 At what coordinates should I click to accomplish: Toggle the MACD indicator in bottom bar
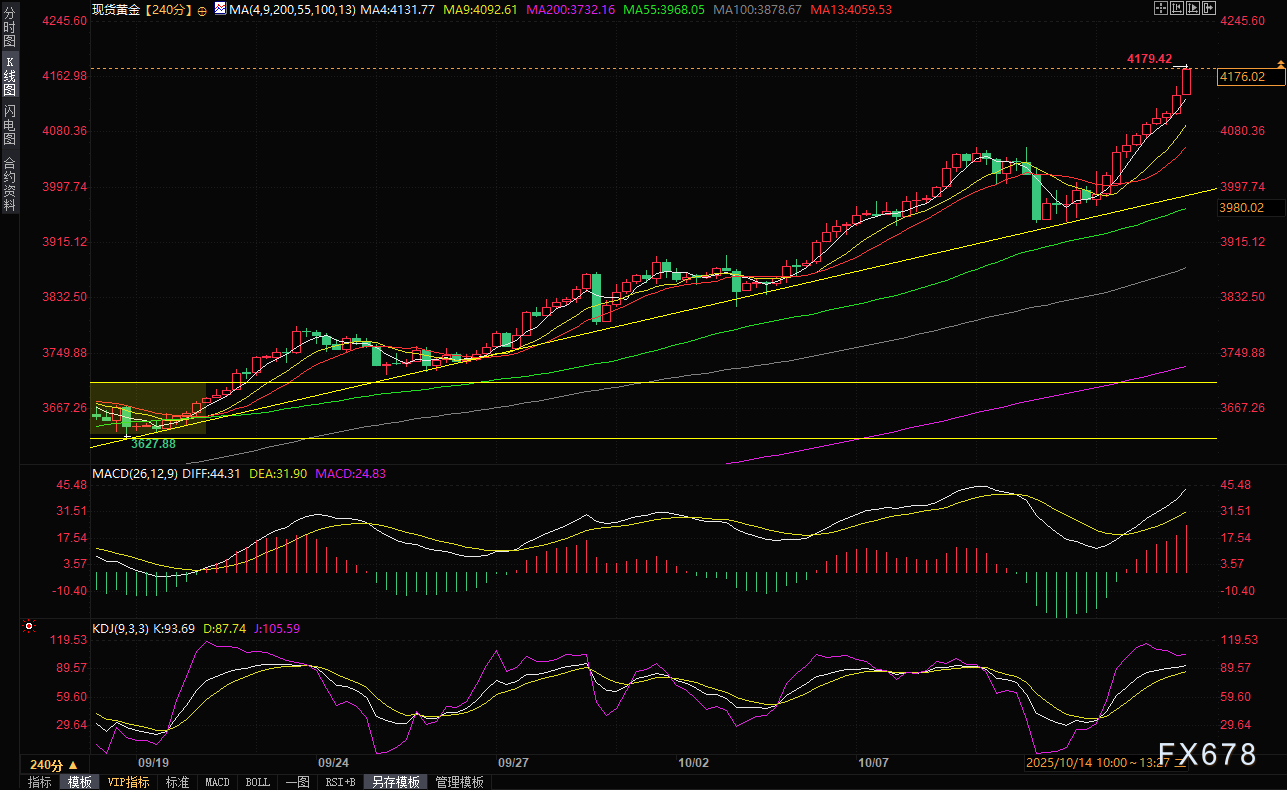pyautogui.click(x=217, y=782)
